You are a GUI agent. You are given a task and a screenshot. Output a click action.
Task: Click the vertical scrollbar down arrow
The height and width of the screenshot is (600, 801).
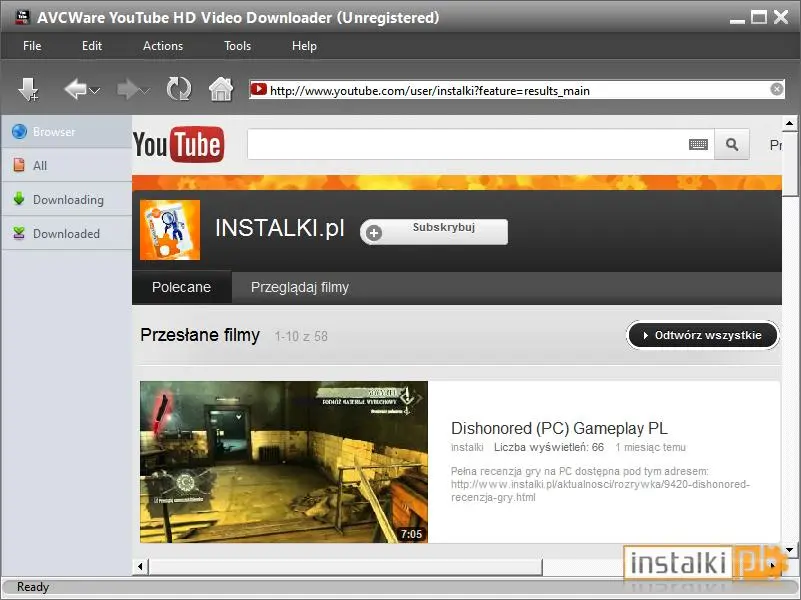pos(789,550)
